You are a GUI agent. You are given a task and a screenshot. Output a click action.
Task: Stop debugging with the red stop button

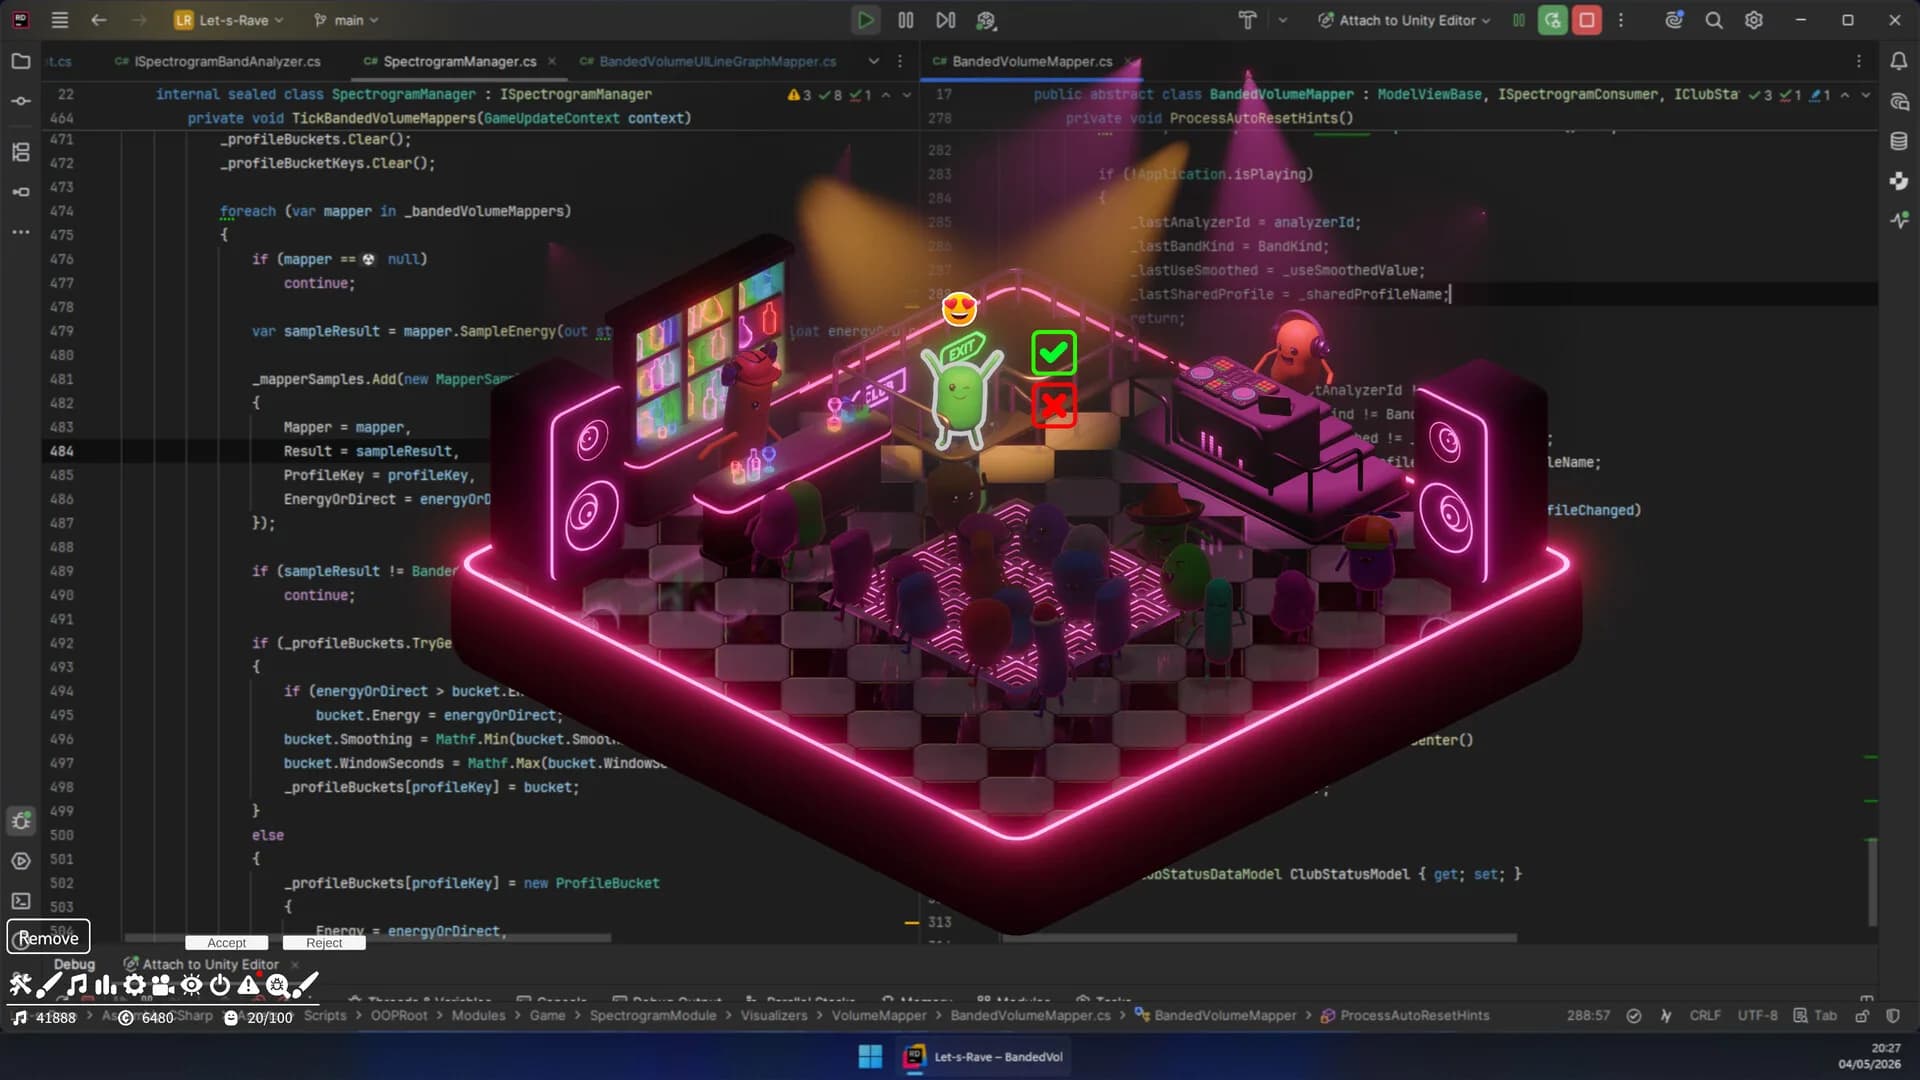point(1587,20)
